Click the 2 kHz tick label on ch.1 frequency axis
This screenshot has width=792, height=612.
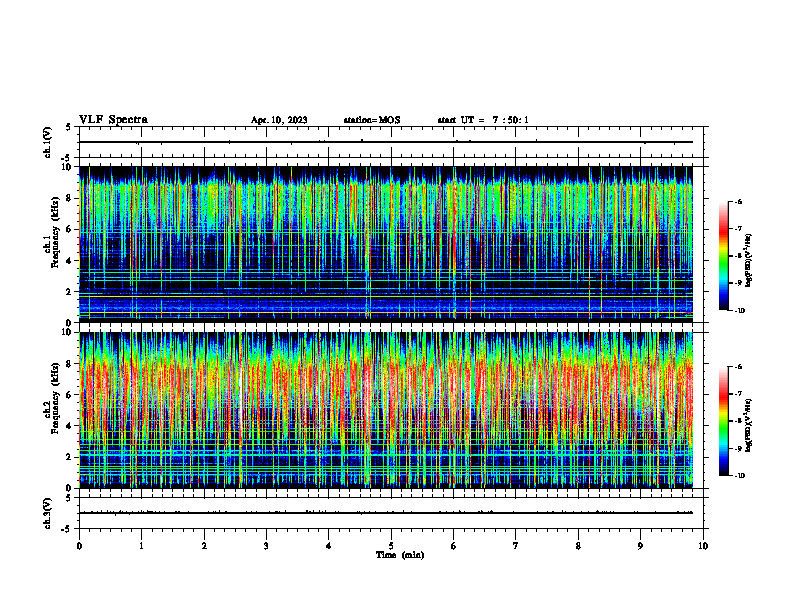tap(69, 292)
